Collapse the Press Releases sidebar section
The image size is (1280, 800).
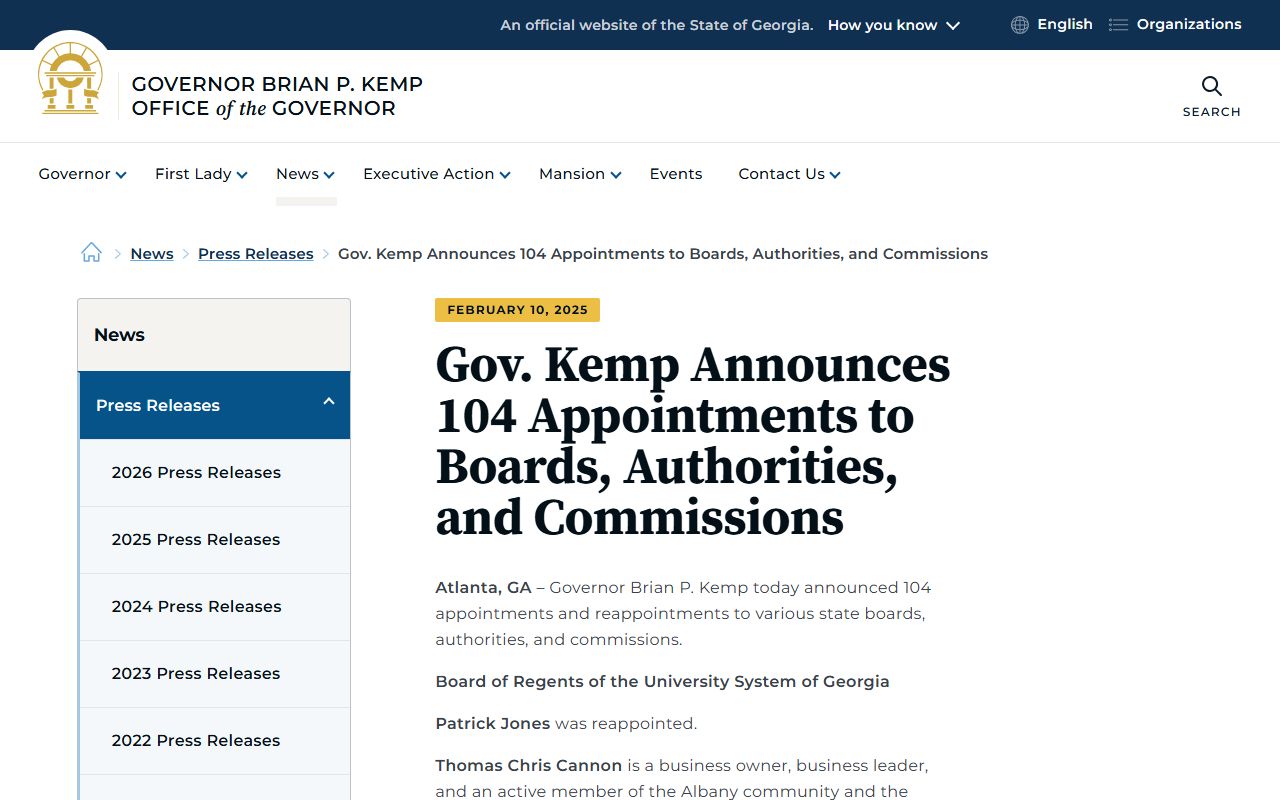coord(329,401)
